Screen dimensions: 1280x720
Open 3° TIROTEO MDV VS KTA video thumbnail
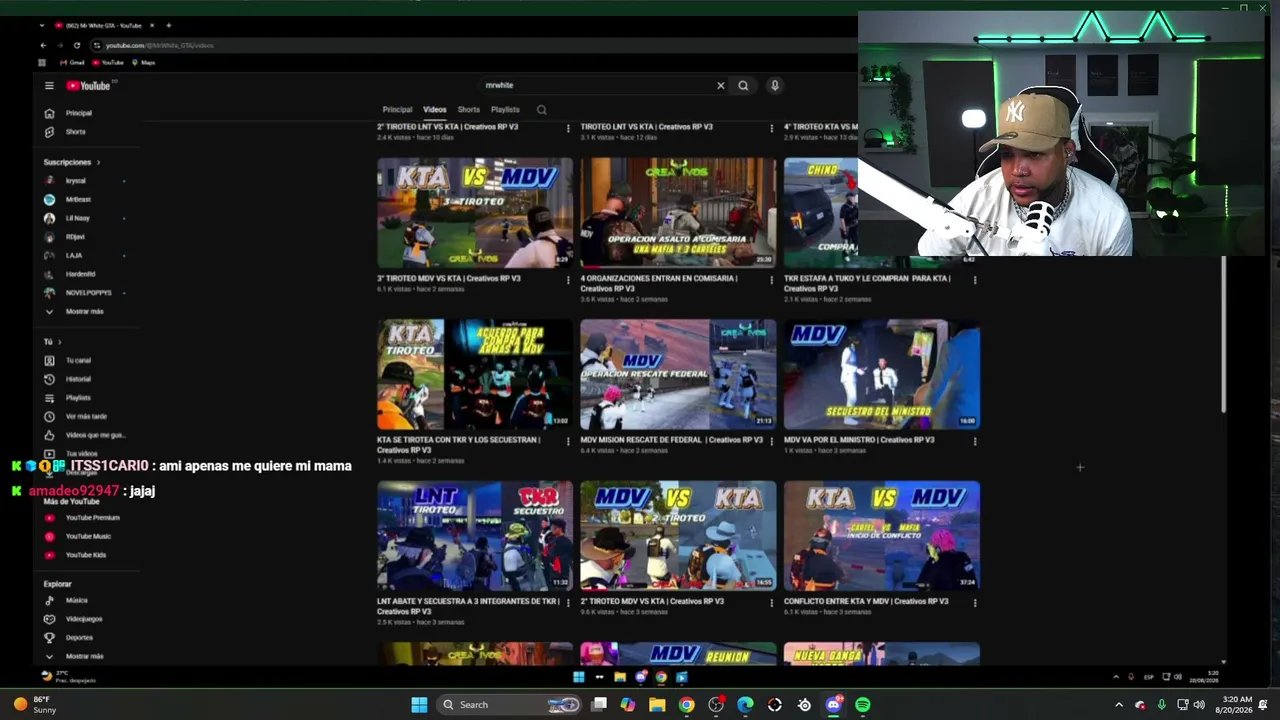[x=475, y=213]
